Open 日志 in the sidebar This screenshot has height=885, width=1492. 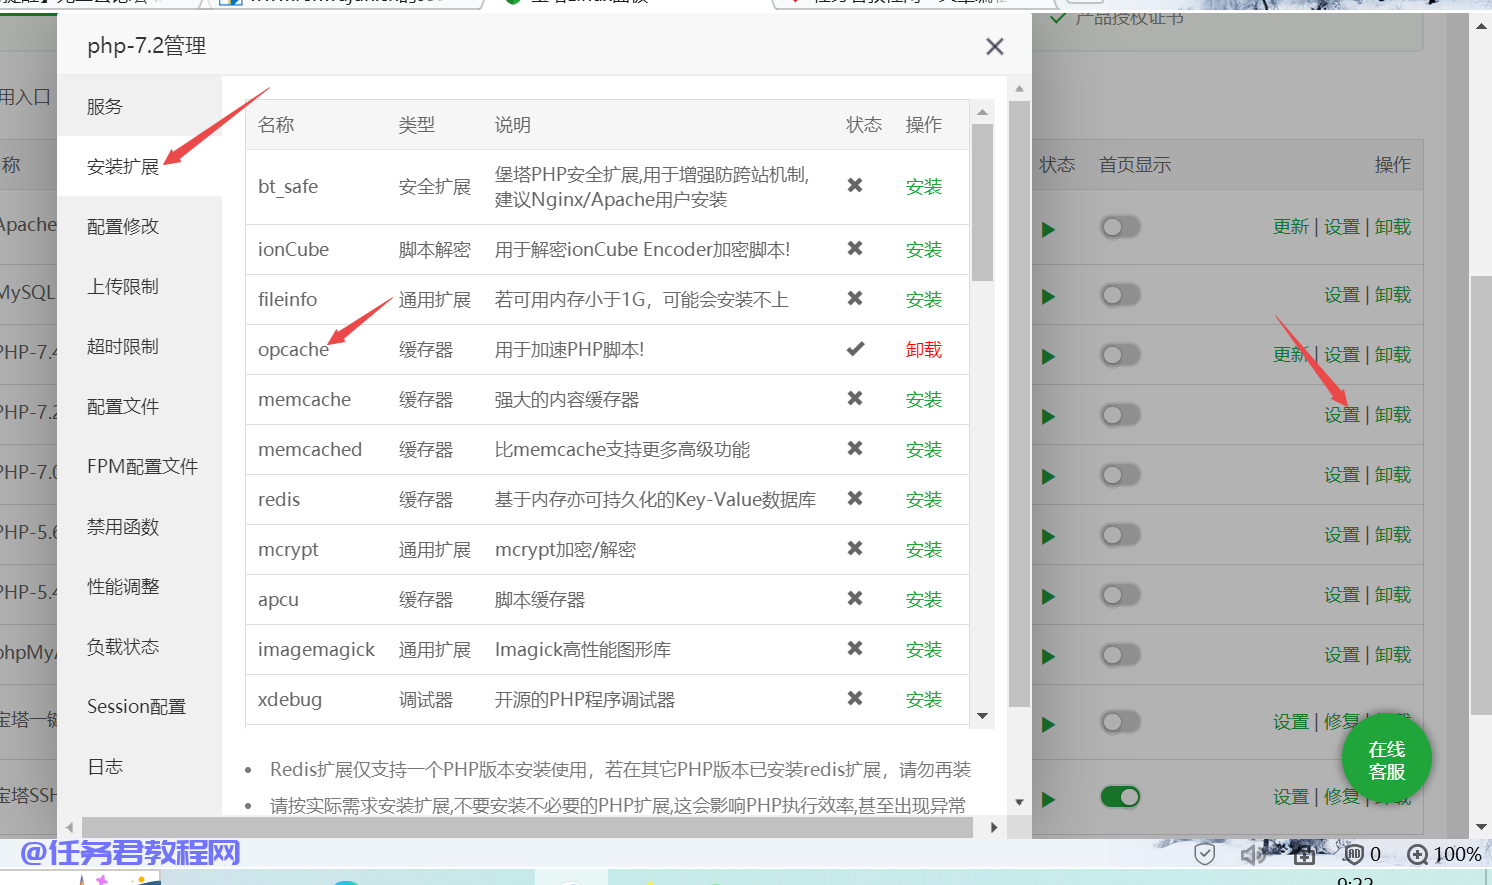tap(139, 766)
